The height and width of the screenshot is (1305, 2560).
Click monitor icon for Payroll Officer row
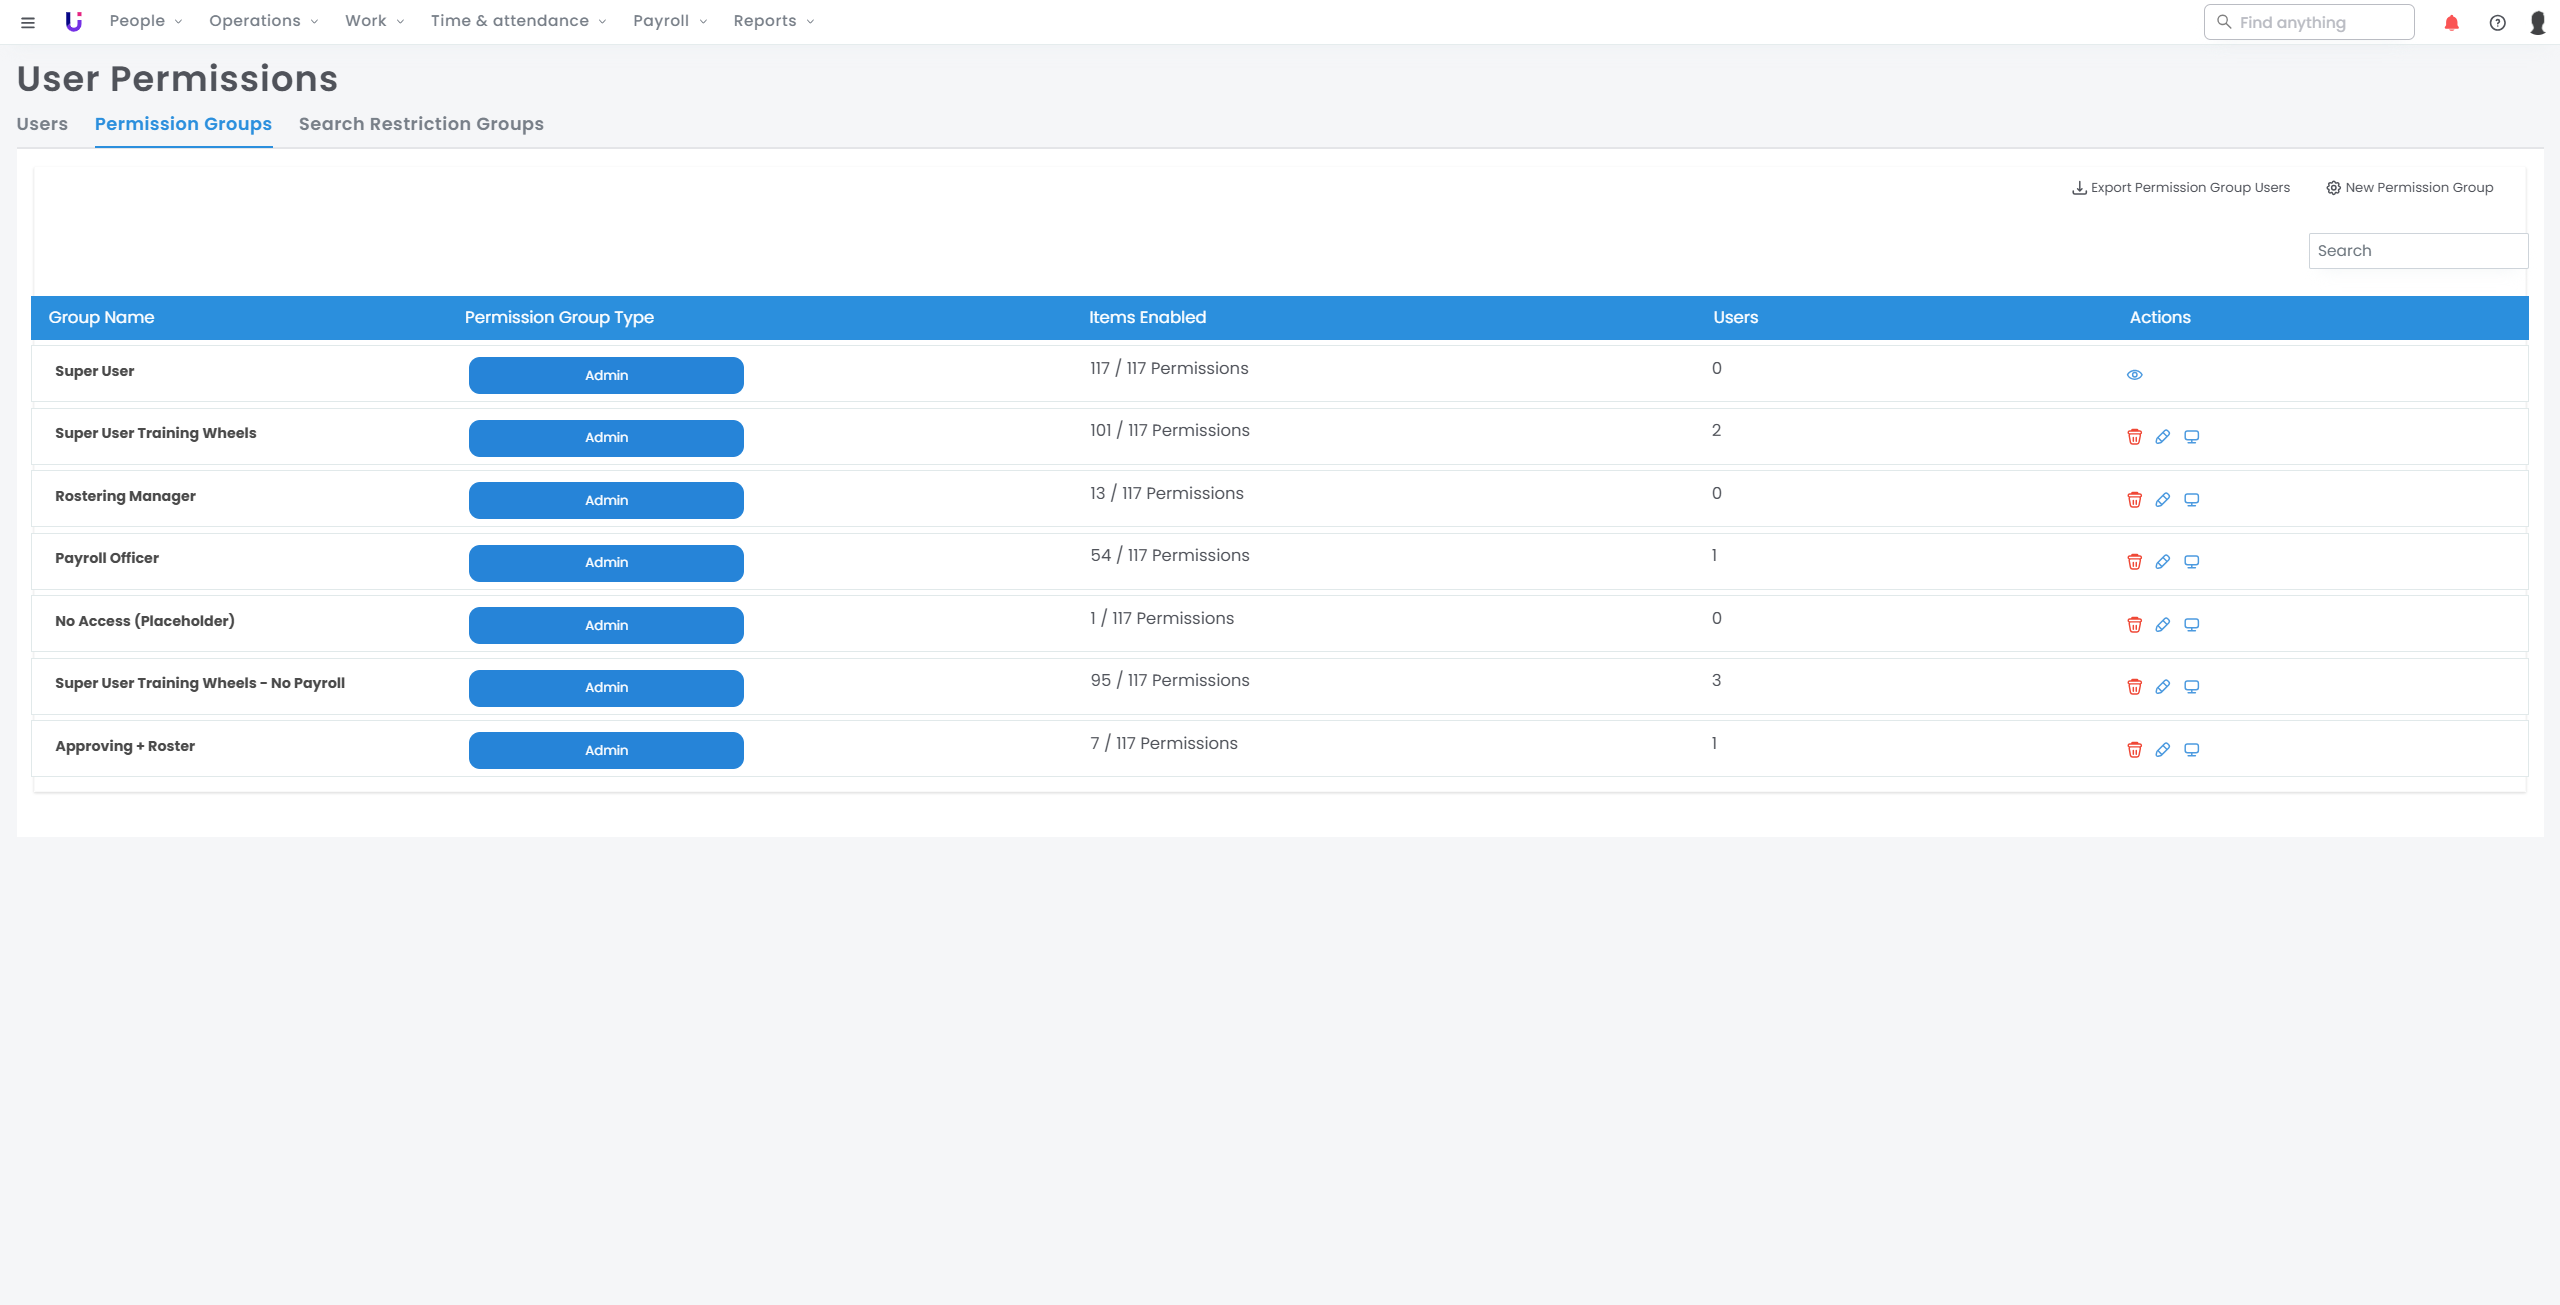click(2191, 562)
